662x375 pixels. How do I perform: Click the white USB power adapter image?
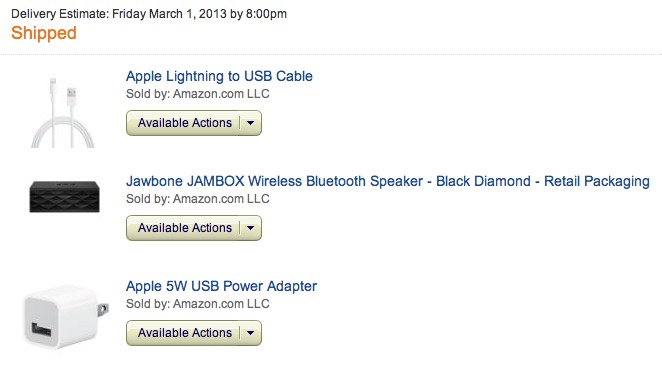[x=65, y=317]
